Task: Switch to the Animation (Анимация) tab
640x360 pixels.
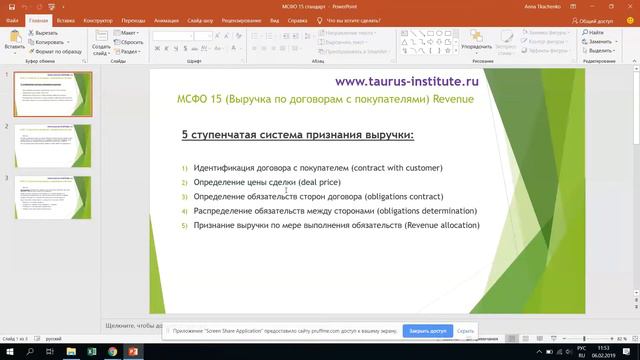Action: (x=166, y=20)
